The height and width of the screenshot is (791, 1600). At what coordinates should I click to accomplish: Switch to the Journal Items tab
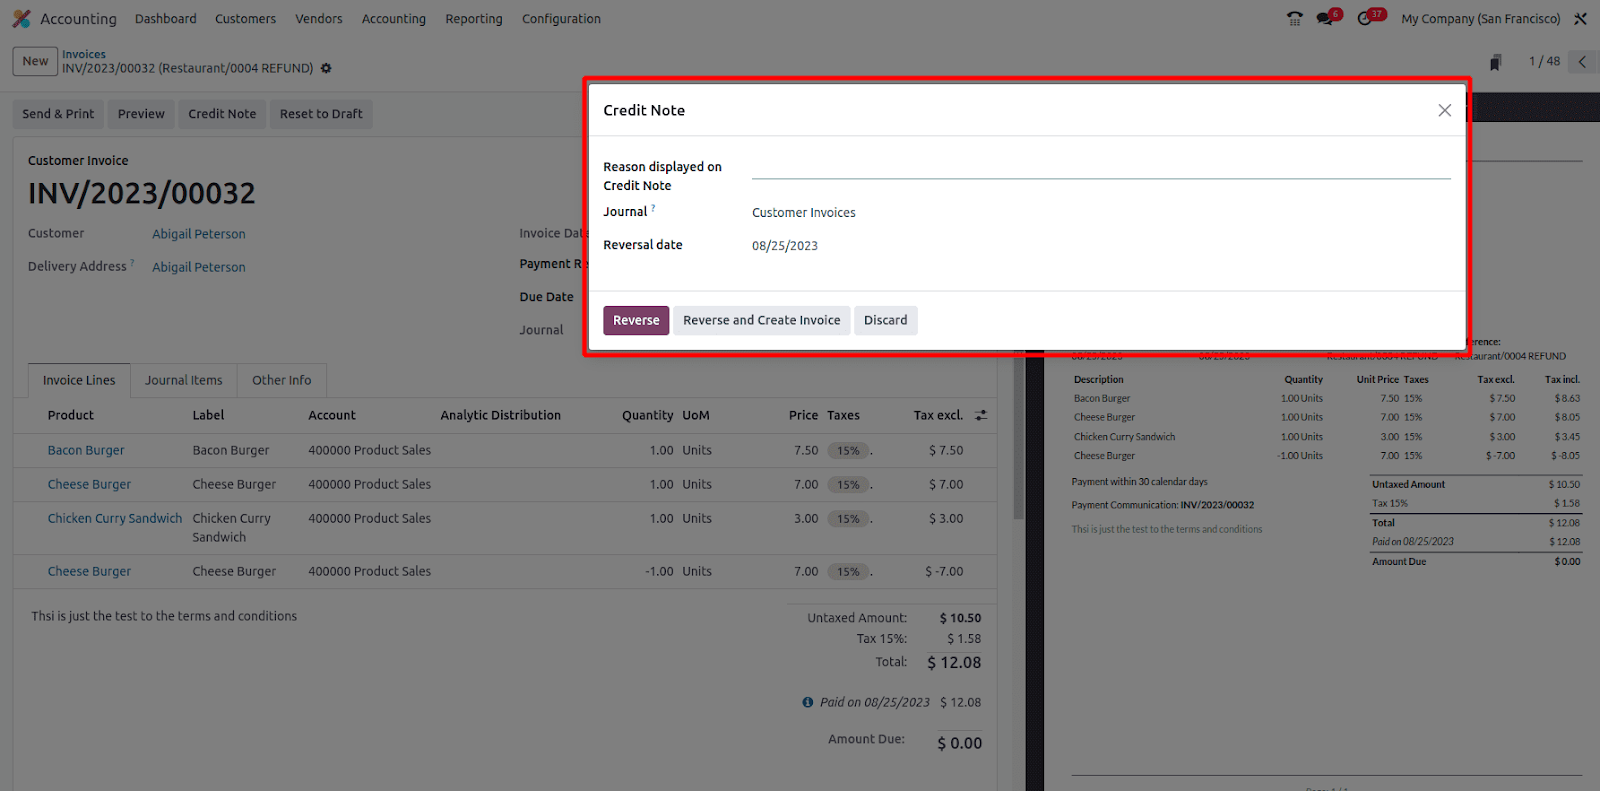pyautogui.click(x=184, y=380)
